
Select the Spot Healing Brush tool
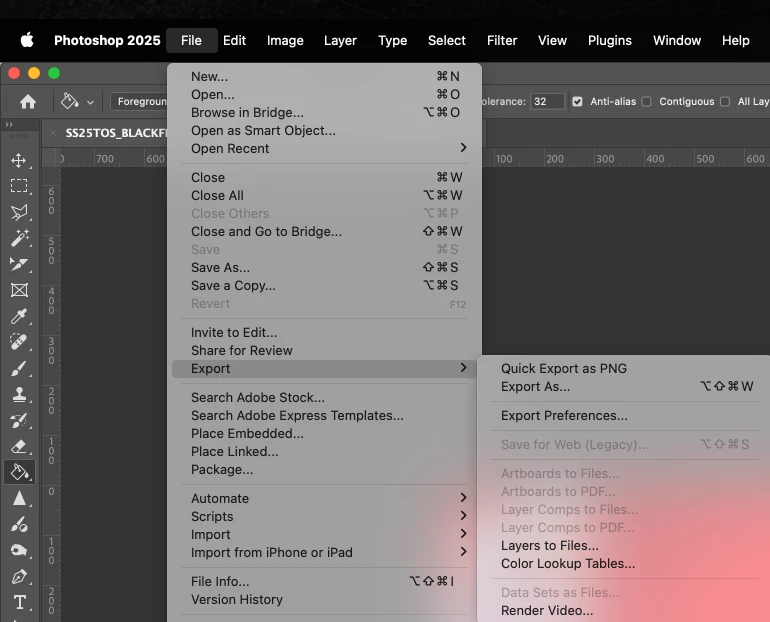pos(19,342)
